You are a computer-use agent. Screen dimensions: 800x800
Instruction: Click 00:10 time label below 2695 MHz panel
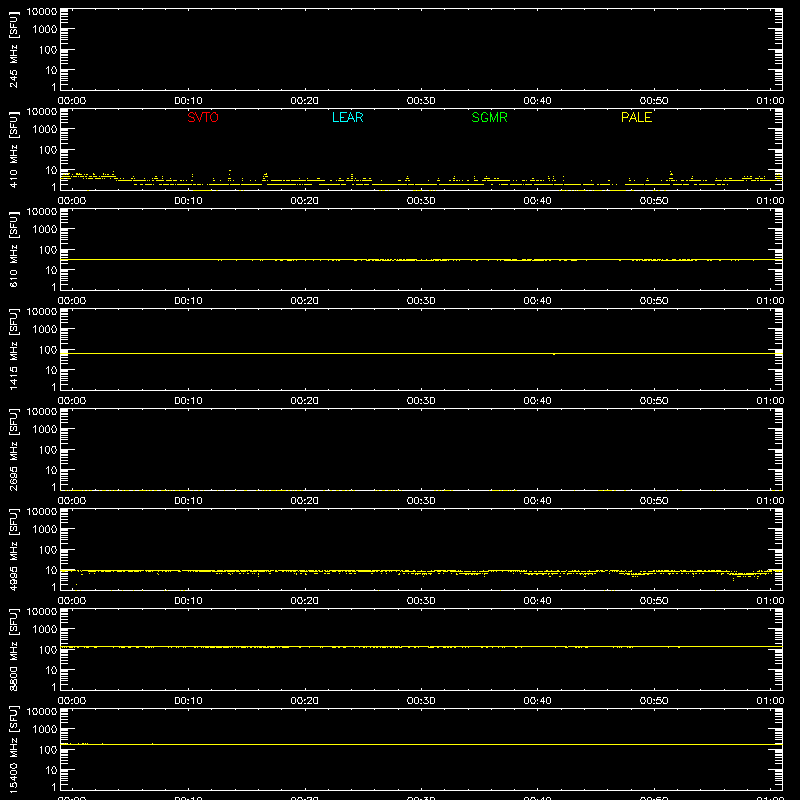[x=188, y=501]
